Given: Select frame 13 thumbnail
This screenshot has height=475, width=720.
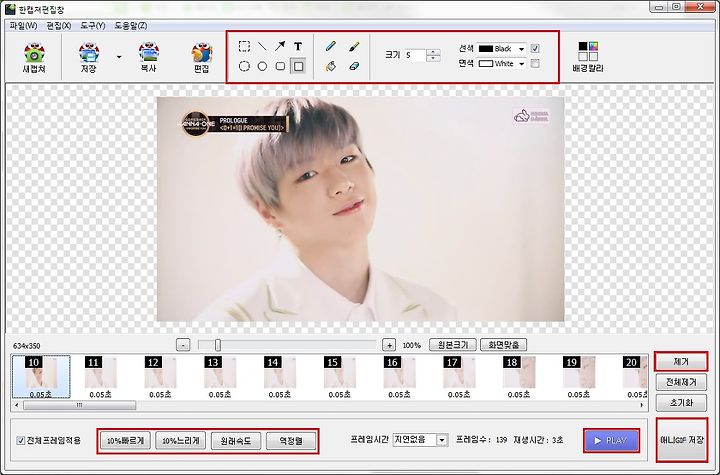Looking at the screenshot, I should coord(220,376).
